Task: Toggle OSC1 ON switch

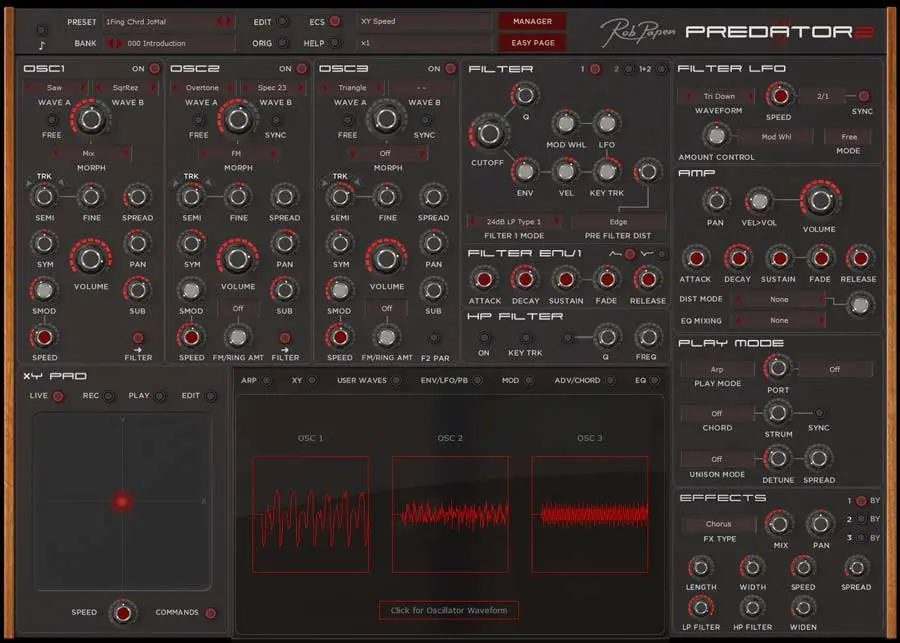Action: pos(154,68)
